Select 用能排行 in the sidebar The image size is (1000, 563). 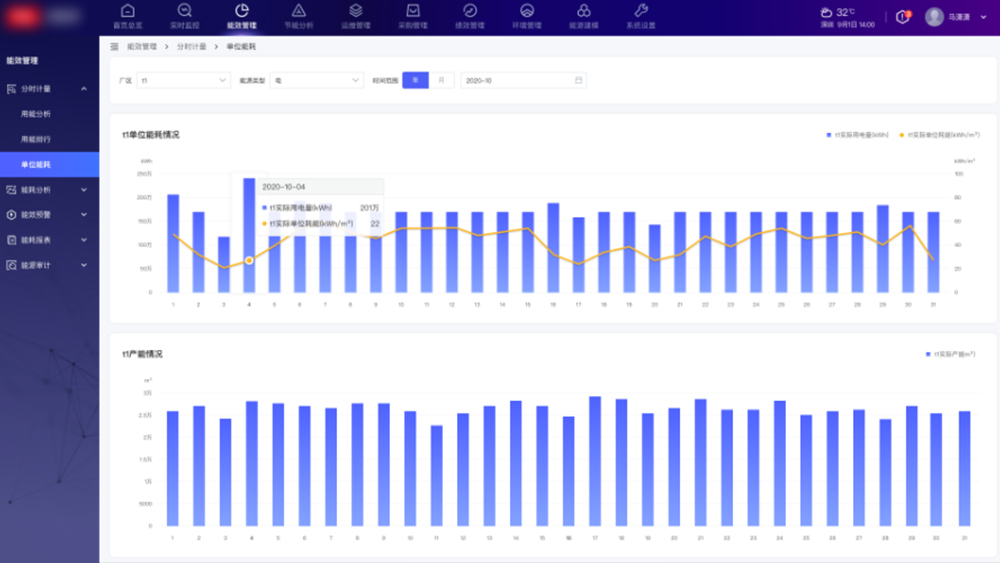click(36, 139)
